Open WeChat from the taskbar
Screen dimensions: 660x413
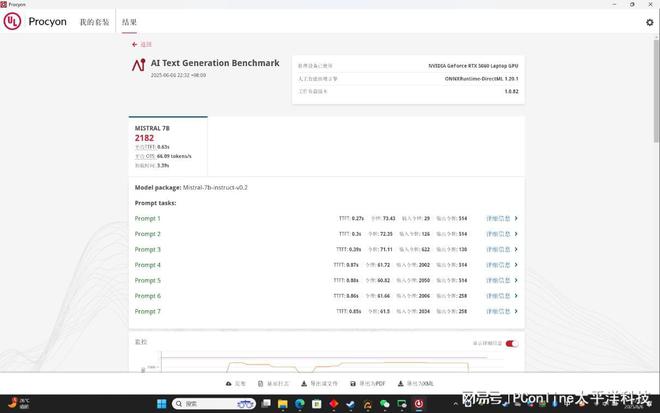pos(385,404)
